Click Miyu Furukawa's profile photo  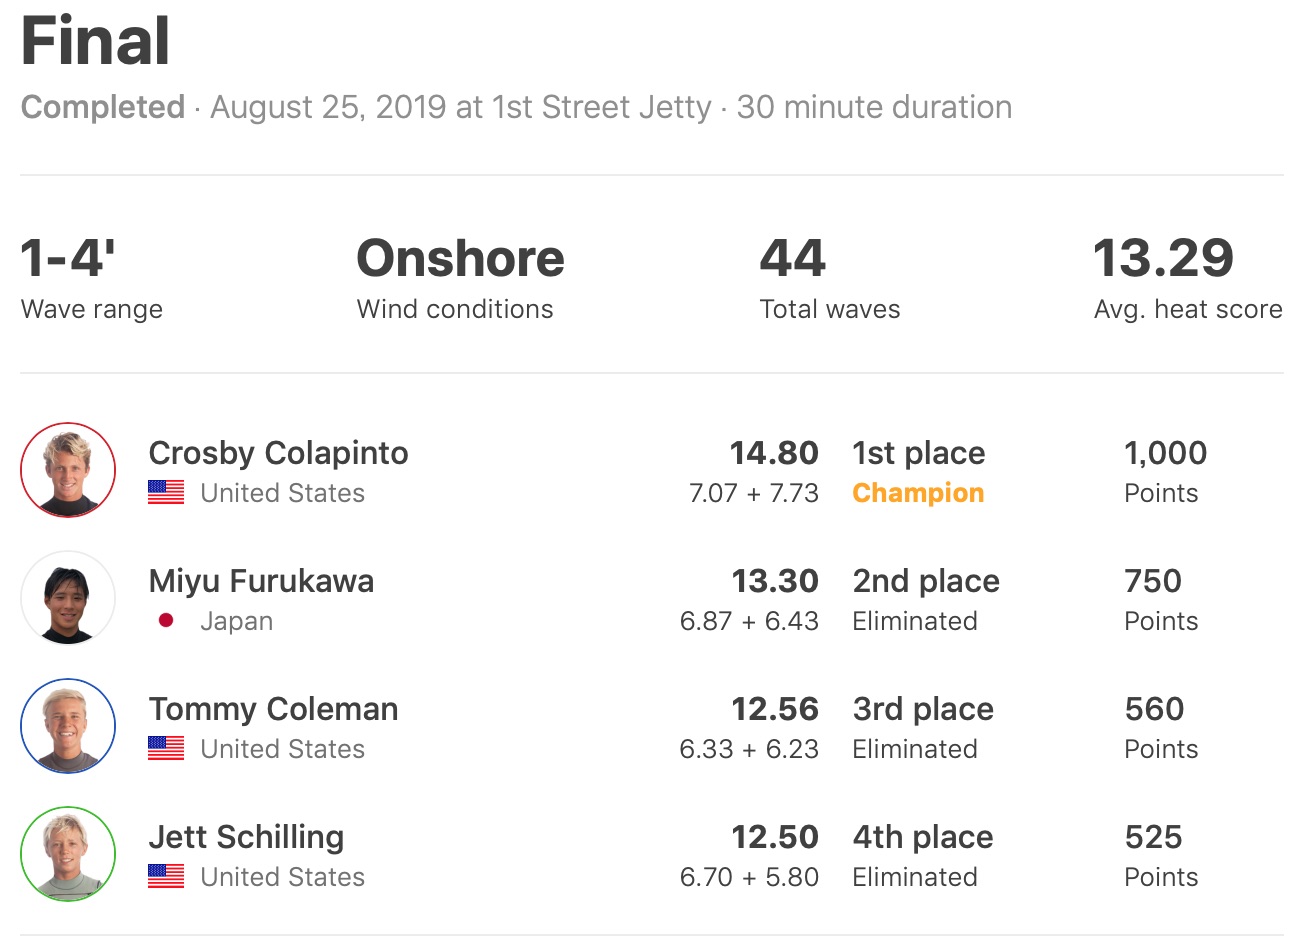pyautogui.click(x=68, y=598)
